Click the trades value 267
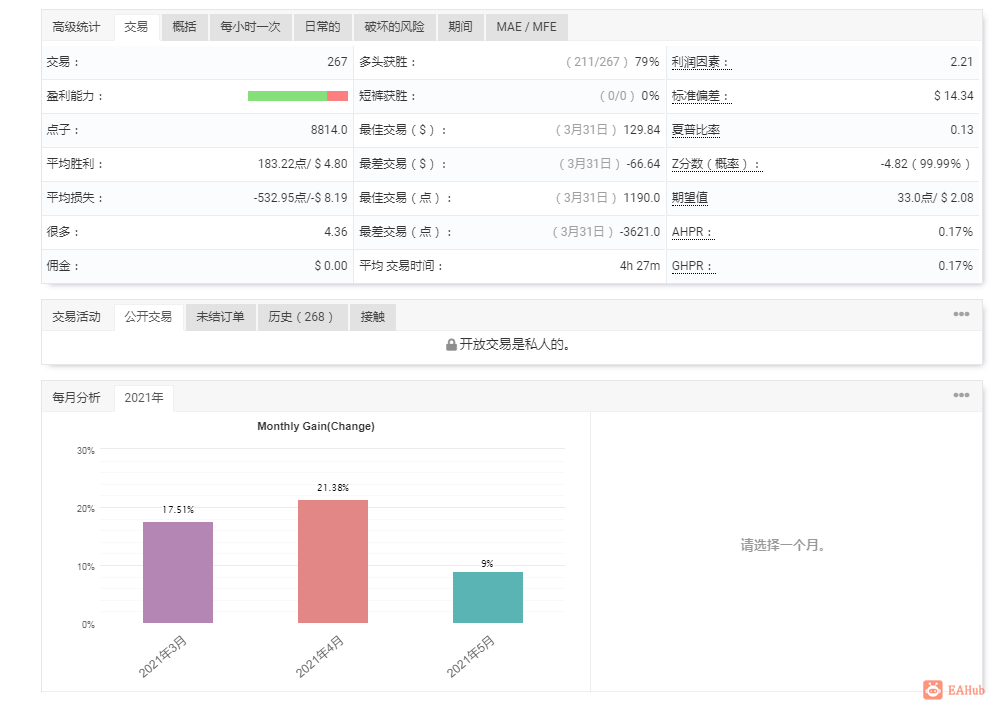The height and width of the screenshot is (705, 994). coord(337,62)
